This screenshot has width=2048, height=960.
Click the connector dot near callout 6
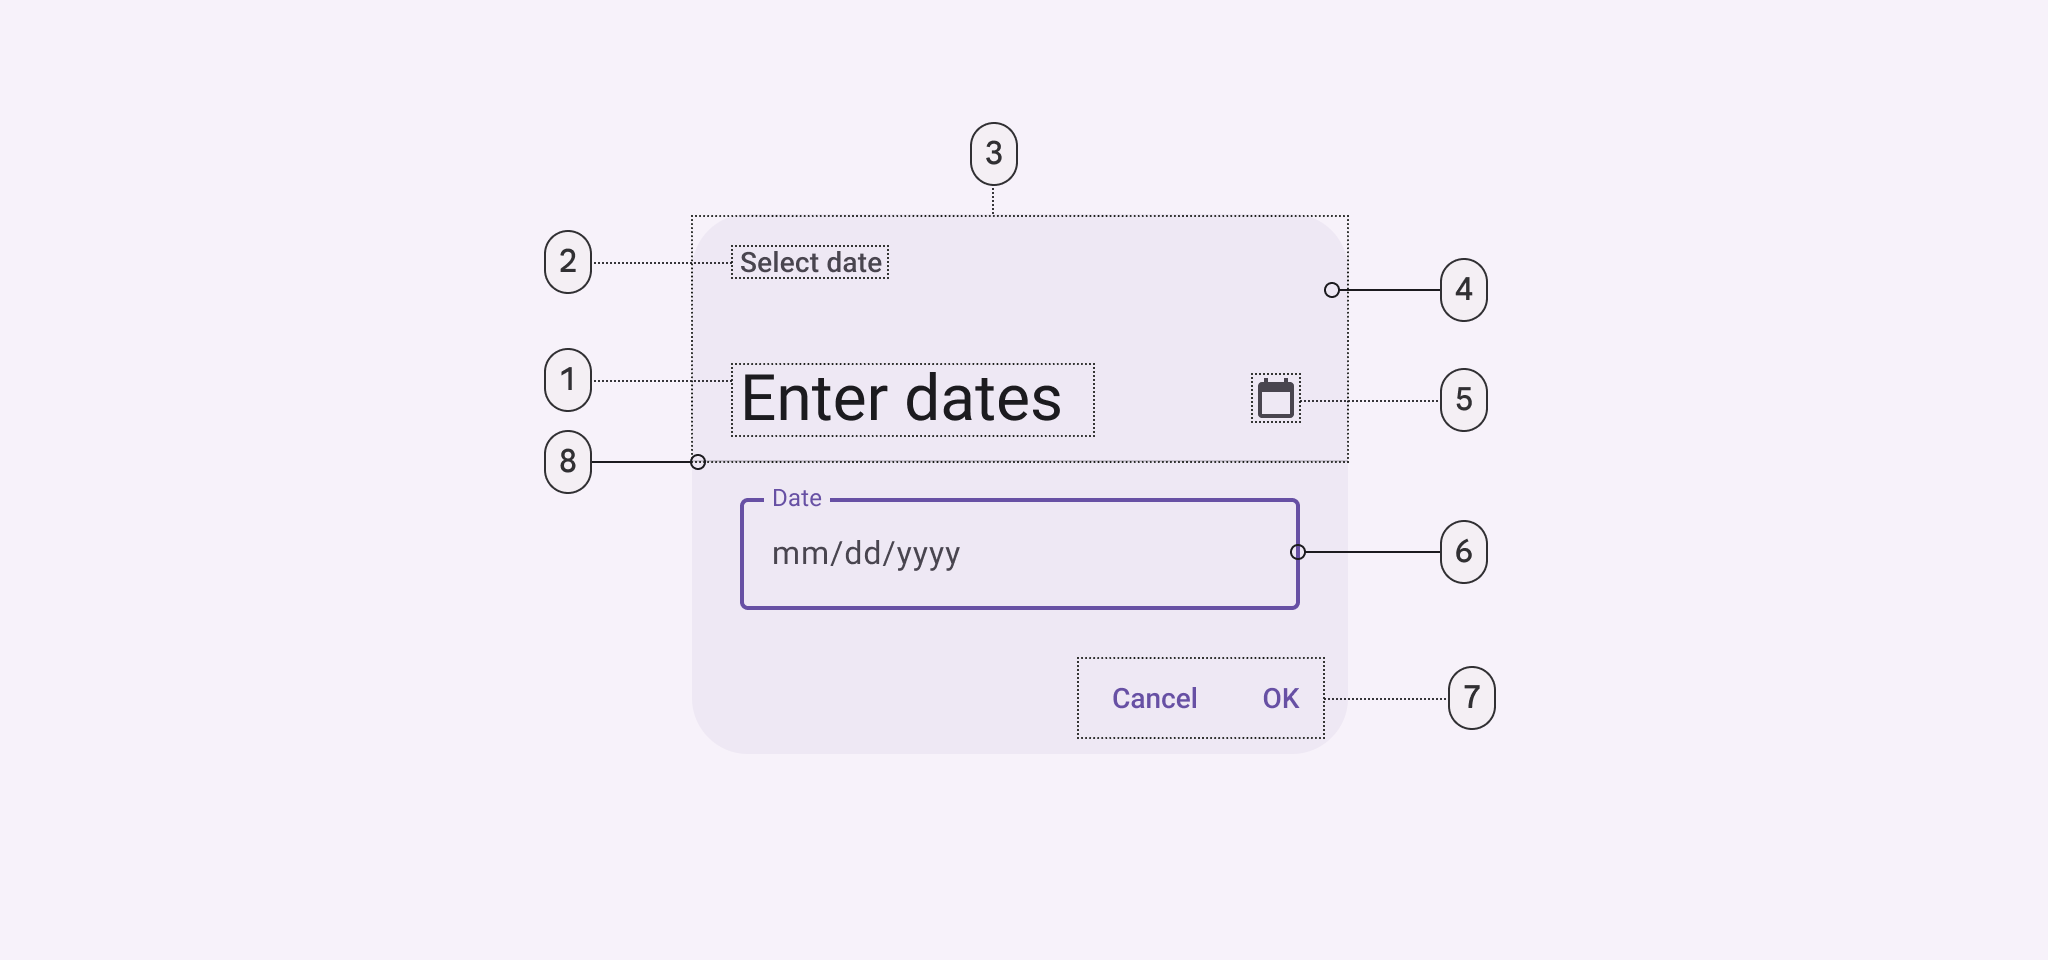(x=1297, y=552)
